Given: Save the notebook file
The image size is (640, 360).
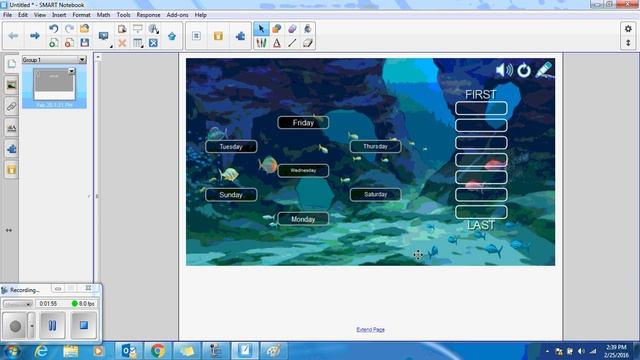Looking at the screenshot, I should coord(84,43).
